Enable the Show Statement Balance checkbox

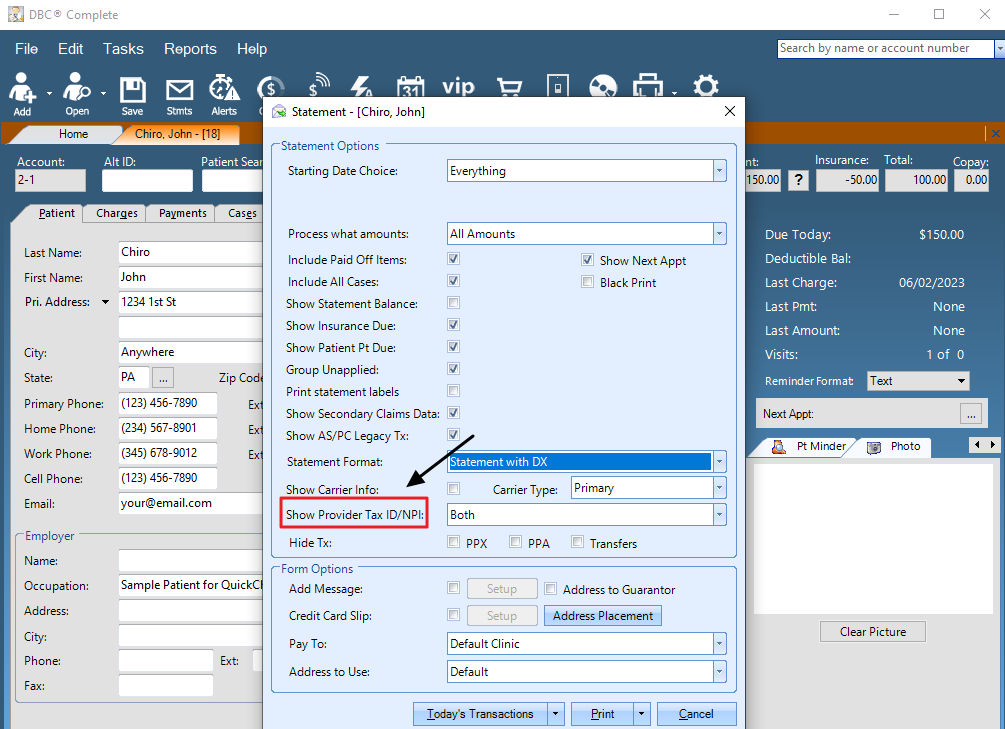454,304
